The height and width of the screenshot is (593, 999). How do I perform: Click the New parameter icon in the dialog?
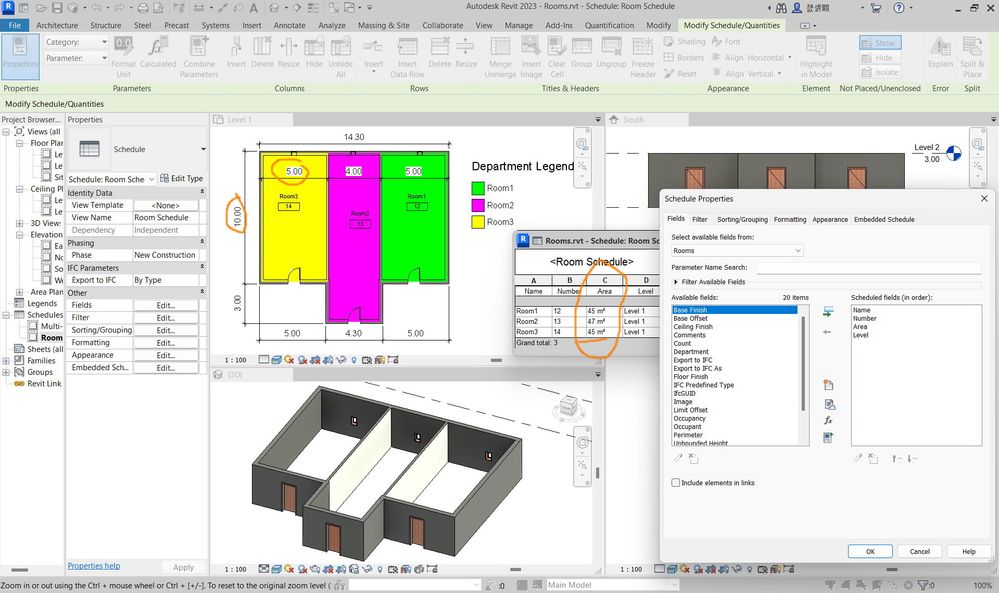coord(828,385)
